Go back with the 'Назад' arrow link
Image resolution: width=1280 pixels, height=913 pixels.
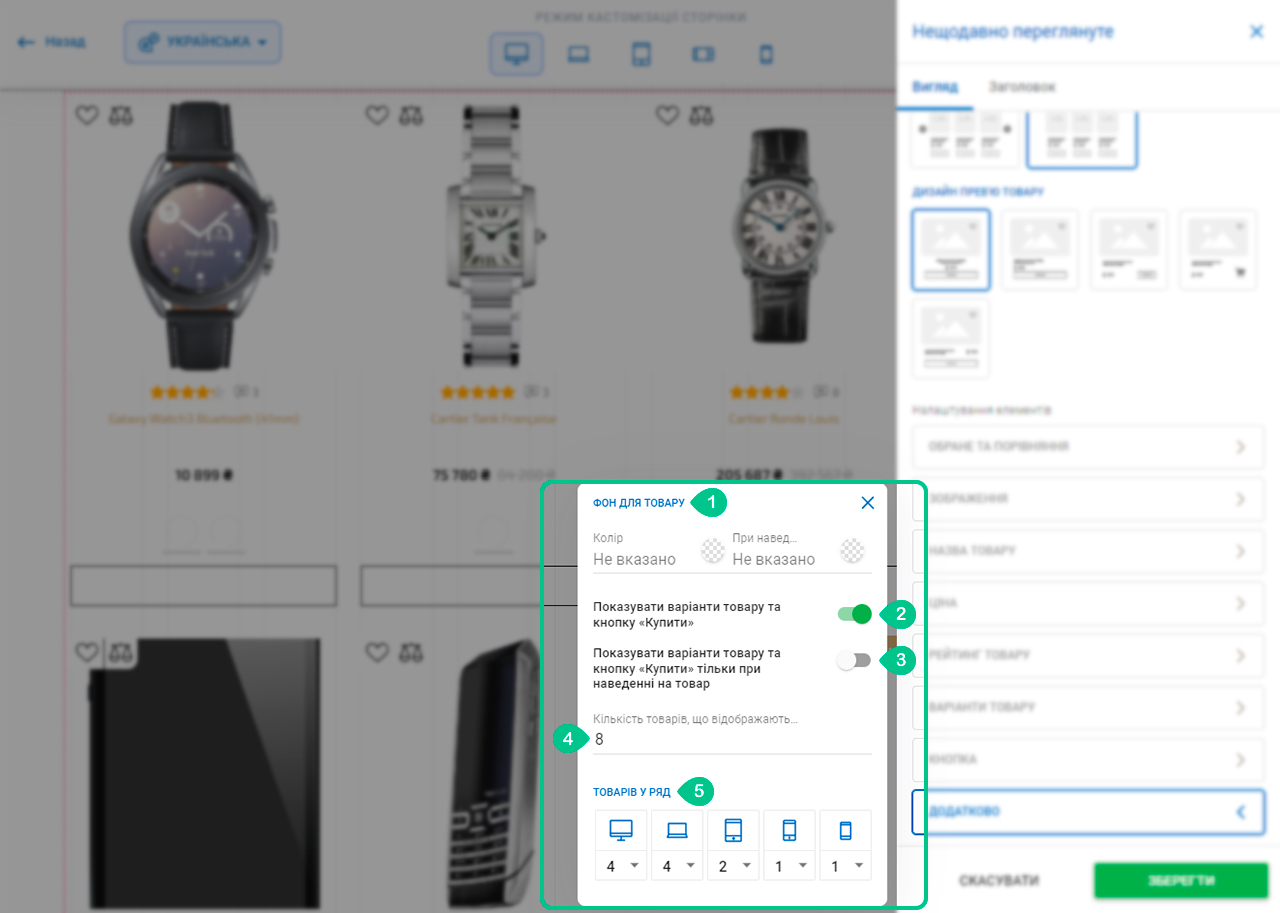coord(51,42)
